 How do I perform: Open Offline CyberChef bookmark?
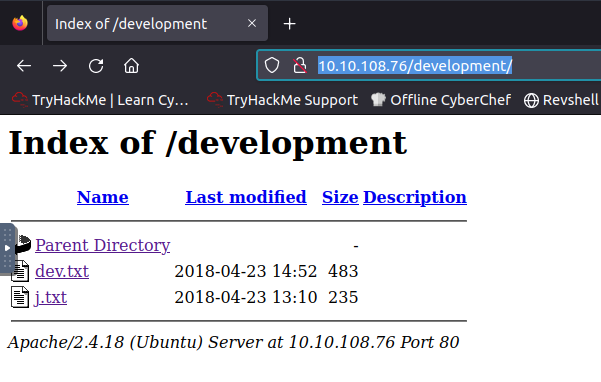tap(441, 100)
